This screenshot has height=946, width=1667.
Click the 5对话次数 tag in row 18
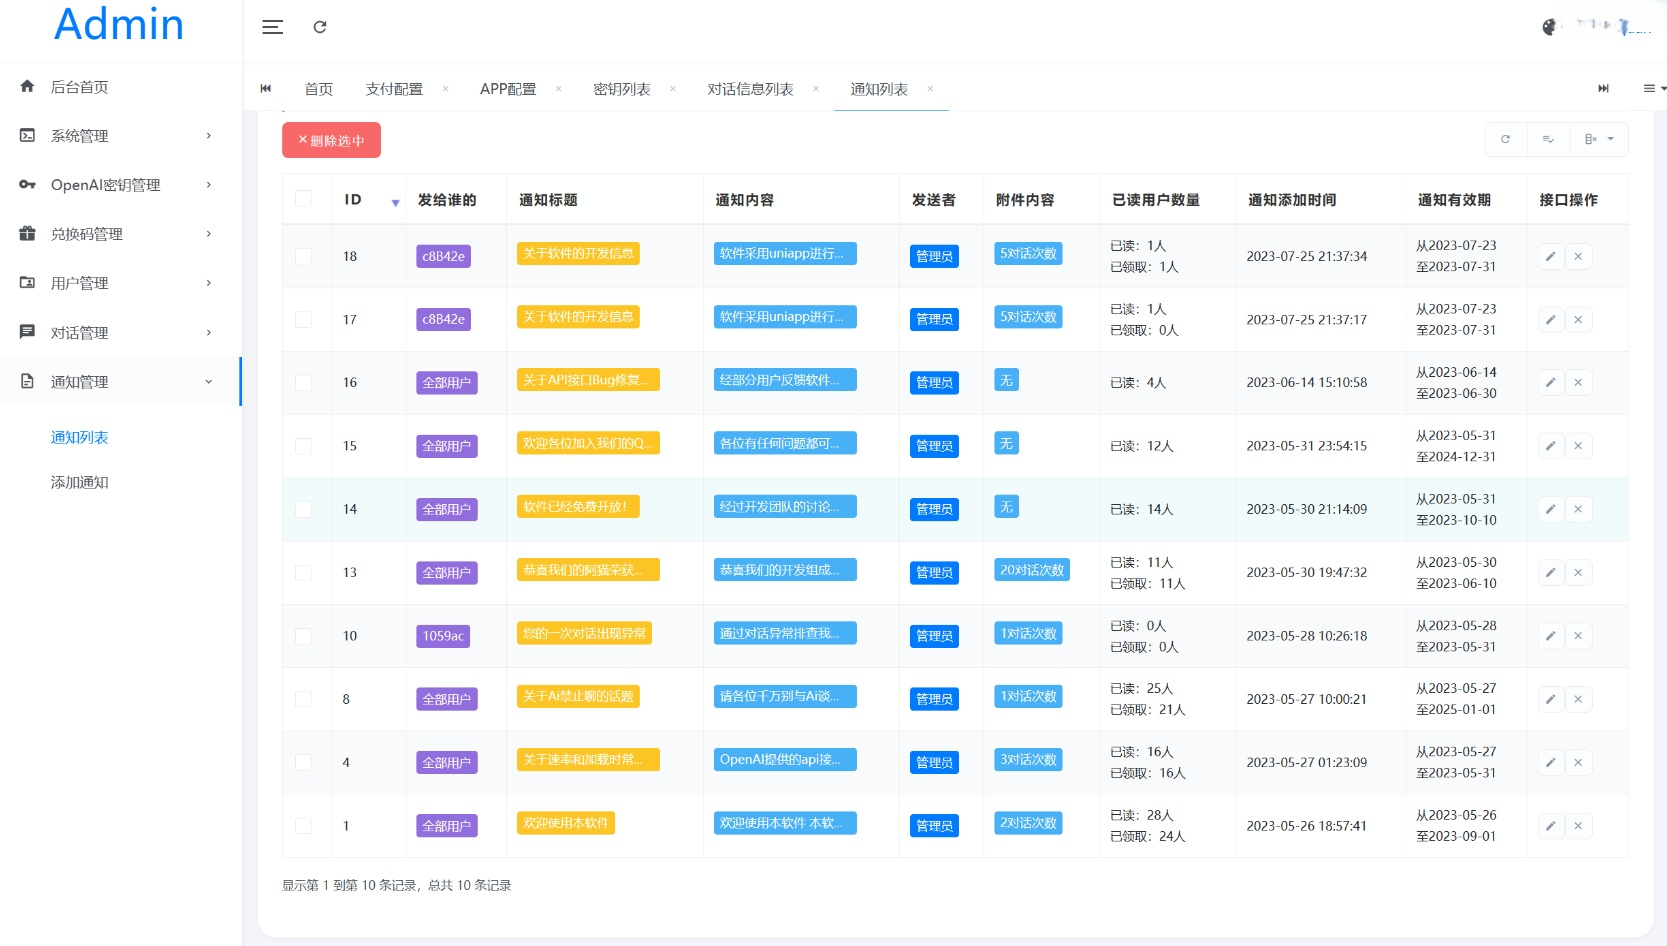(1028, 254)
